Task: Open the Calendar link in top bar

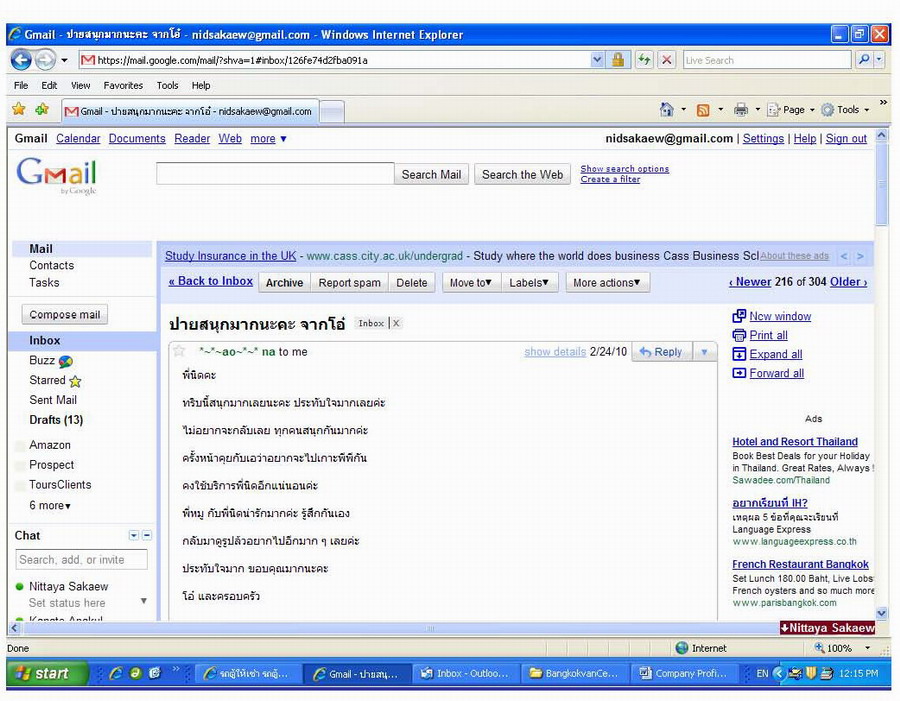Action: click(x=78, y=138)
